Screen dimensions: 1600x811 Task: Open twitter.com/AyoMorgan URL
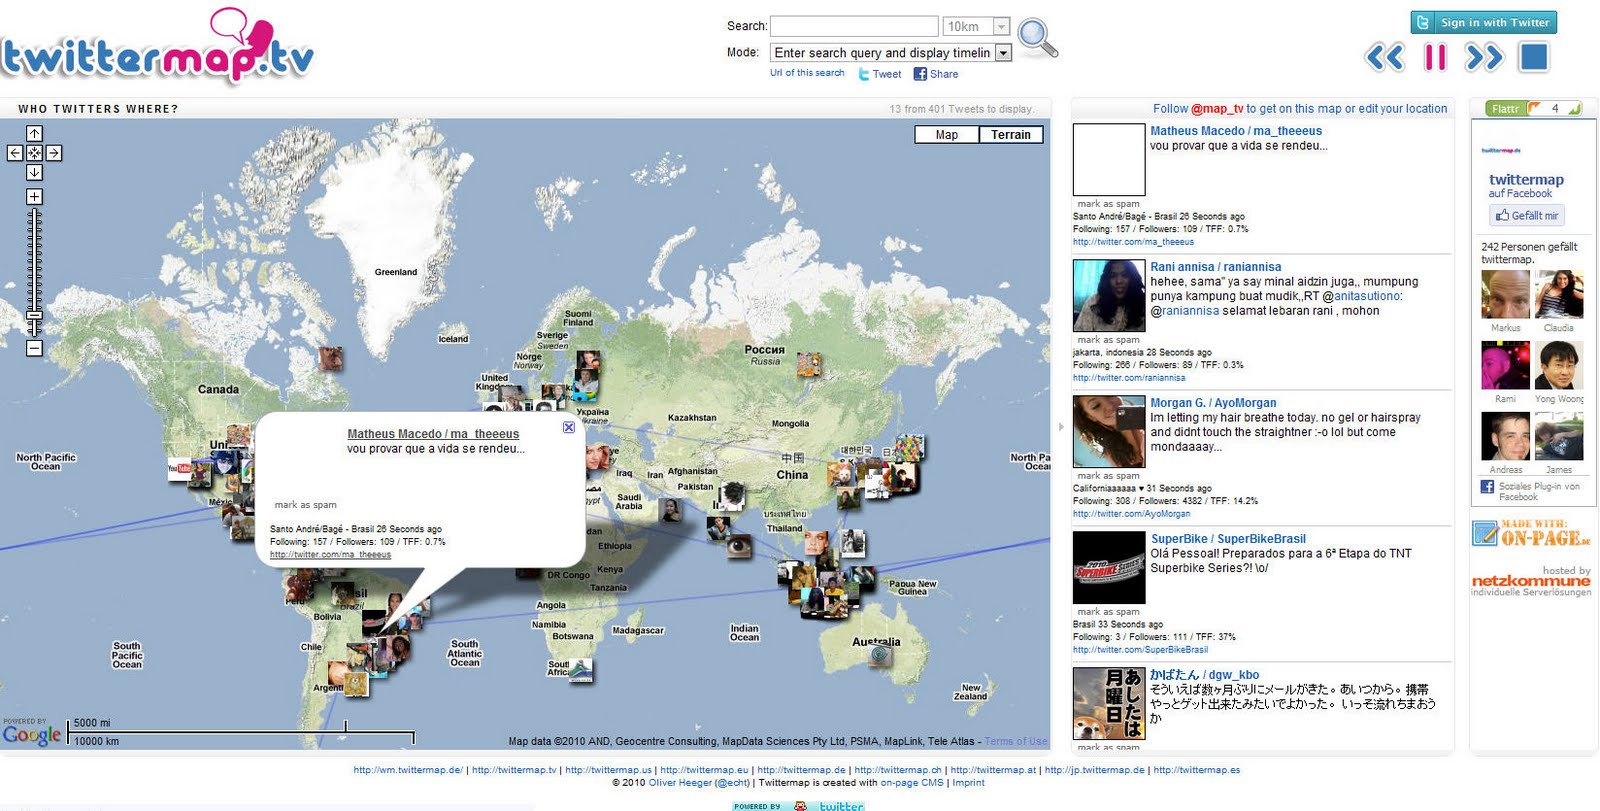(1131, 514)
